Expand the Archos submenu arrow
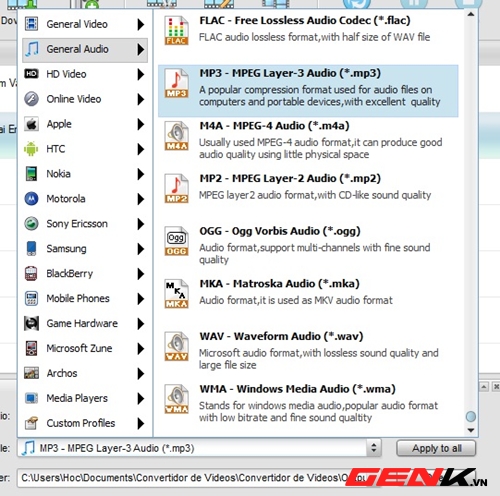This screenshot has width=500, height=496. 141,373
